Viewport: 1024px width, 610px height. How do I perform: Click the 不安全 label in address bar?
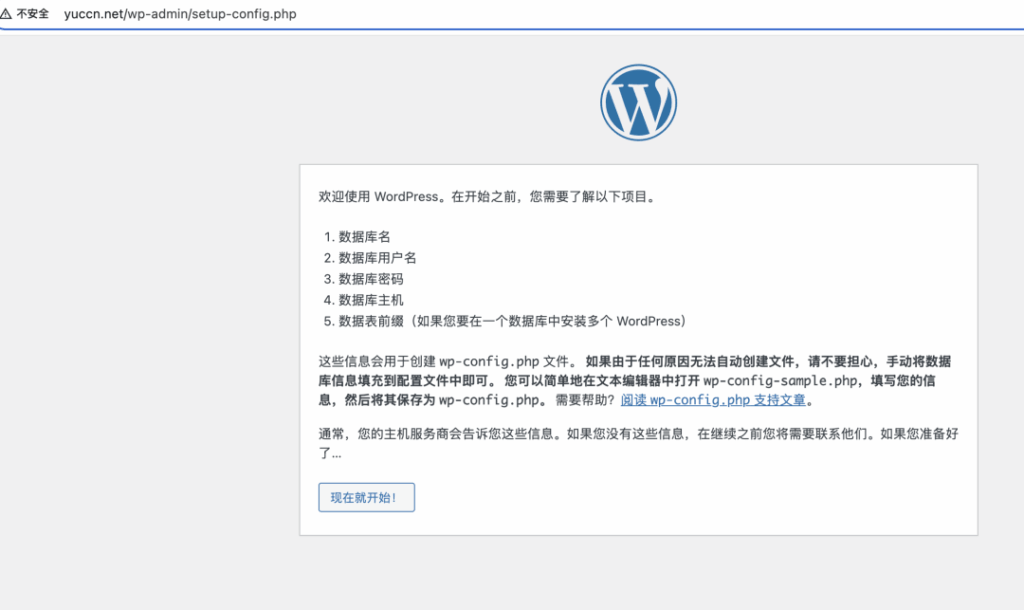[33, 14]
